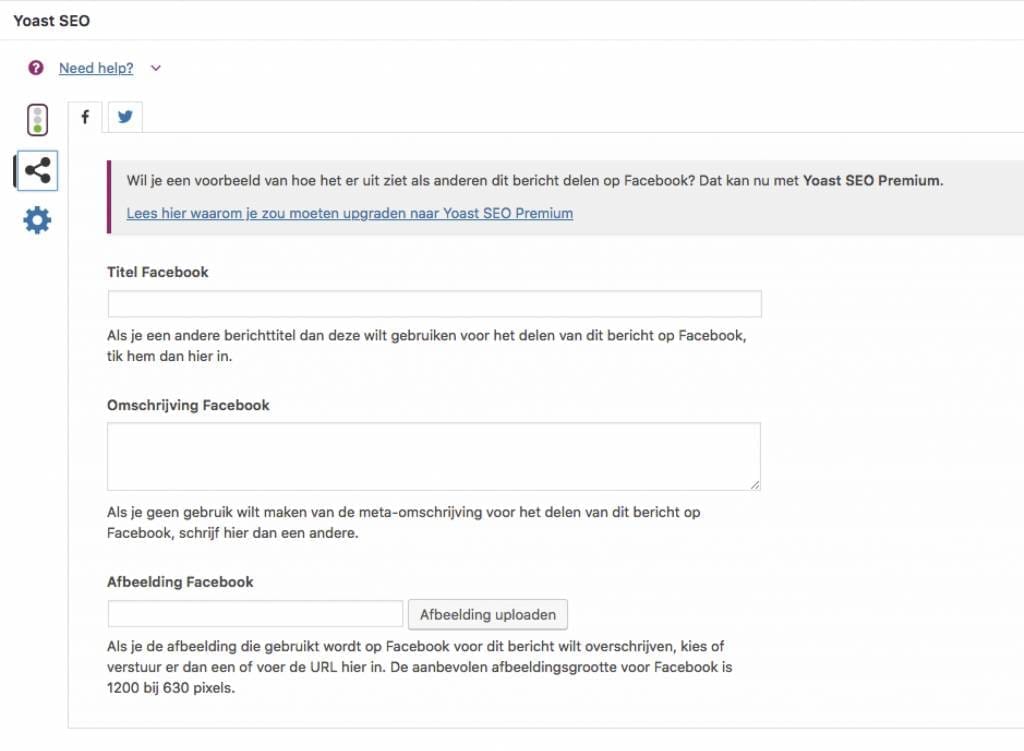The width and height of the screenshot is (1024, 751).
Task: Expand the help chevron beside Need help?
Action: 155,68
